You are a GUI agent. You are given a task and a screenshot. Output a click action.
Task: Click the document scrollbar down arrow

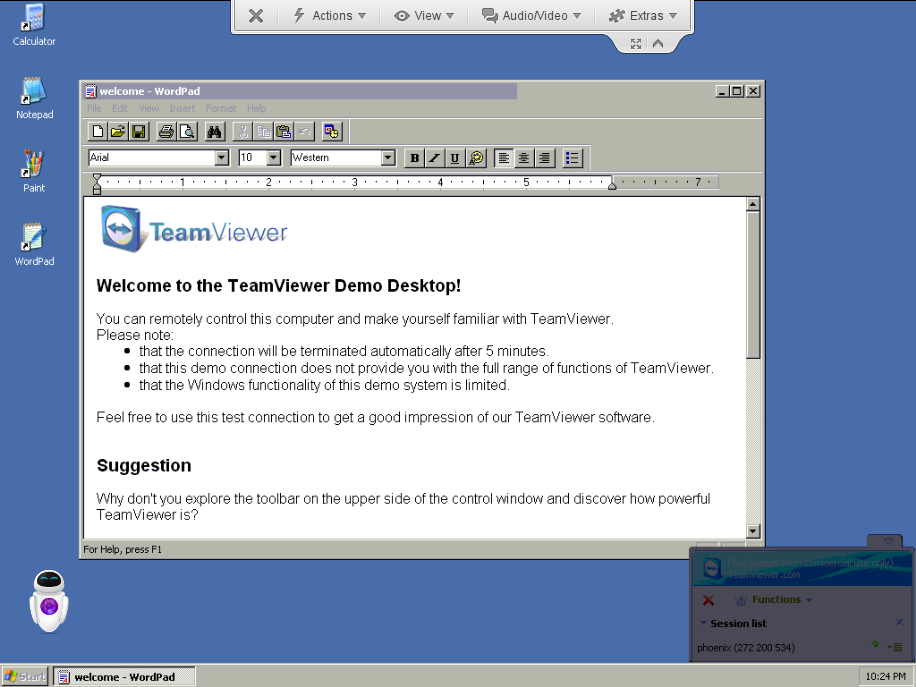[x=752, y=531]
